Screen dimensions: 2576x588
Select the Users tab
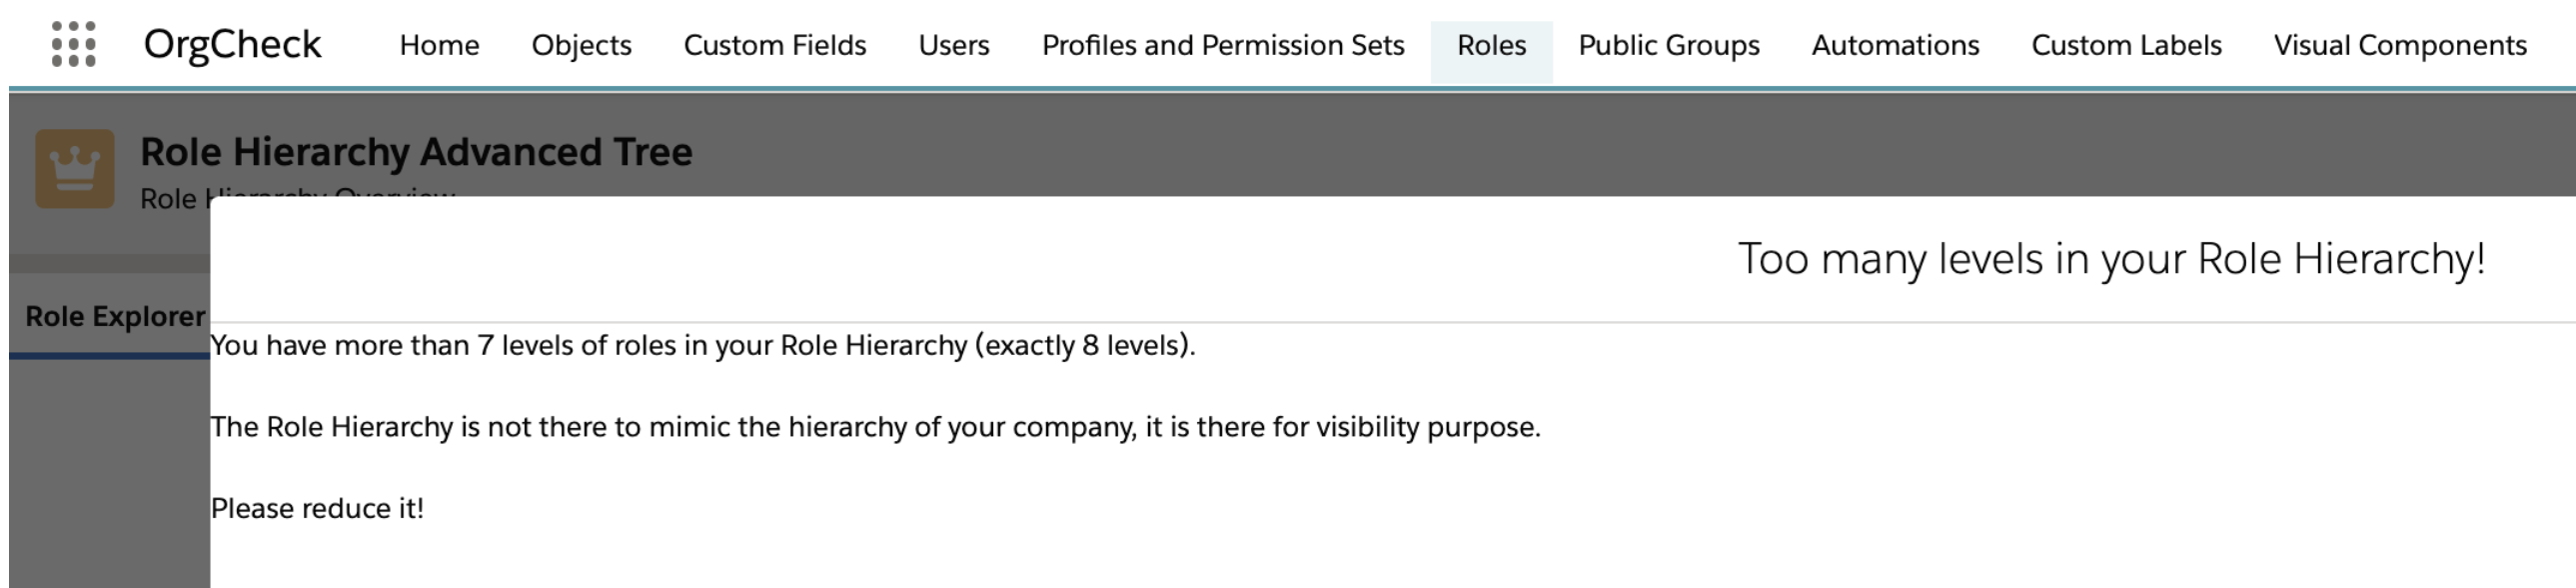pyautogui.click(x=953, y=46)
